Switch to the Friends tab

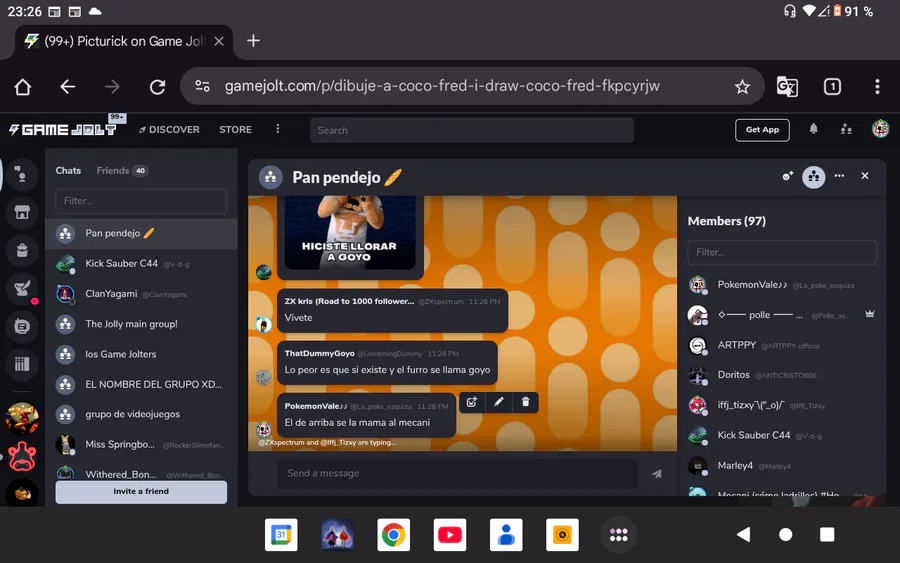(122, 170)
